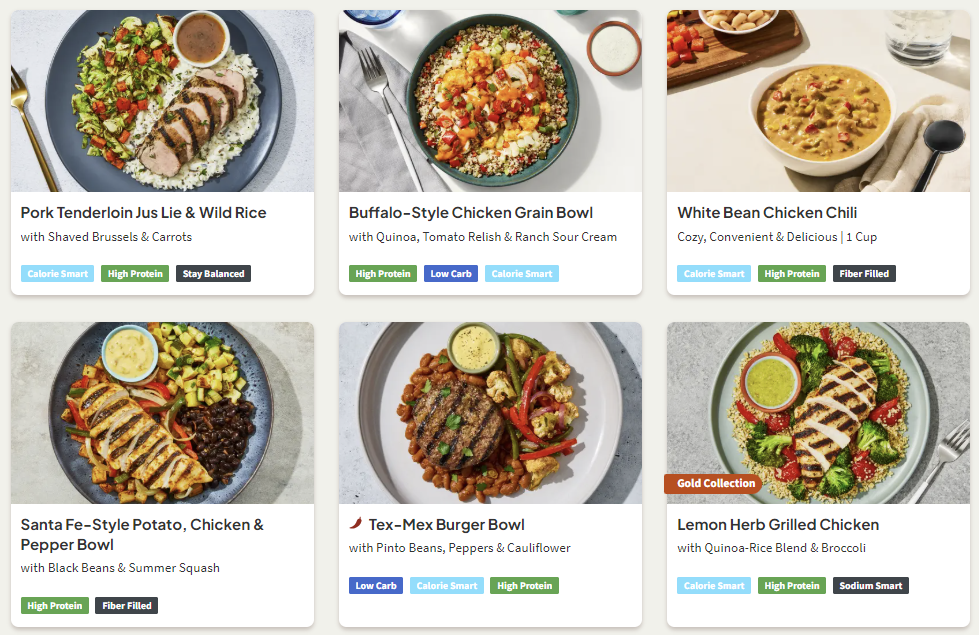Click the Gold Collection badge
Screen dimensions: 979x635
tap(714, 484)
